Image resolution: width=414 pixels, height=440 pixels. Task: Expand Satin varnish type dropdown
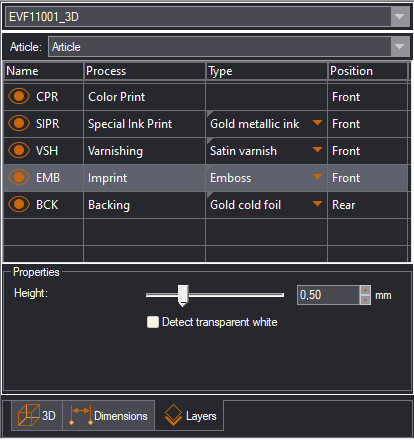(317, 150)
